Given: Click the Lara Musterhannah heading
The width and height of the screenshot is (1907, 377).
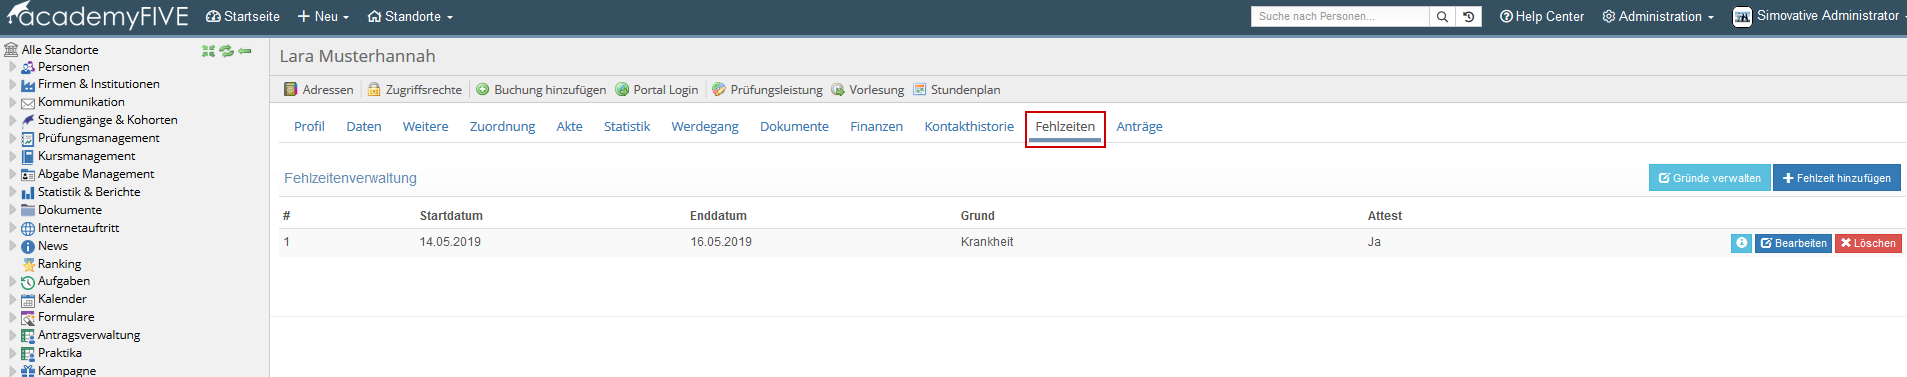Looking at the screenshot, I should click(357, 56).
